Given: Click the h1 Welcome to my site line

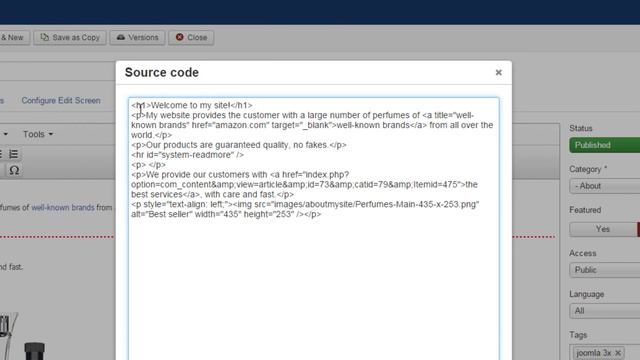Looking at the screenshot, I should [x=192, y=105].
